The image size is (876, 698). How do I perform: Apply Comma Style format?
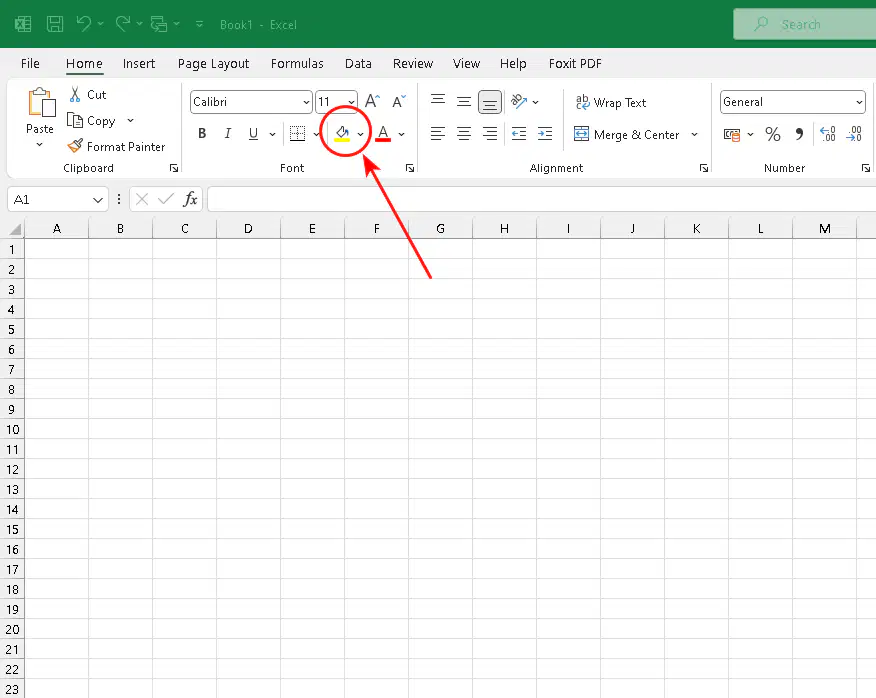(799, 134)
